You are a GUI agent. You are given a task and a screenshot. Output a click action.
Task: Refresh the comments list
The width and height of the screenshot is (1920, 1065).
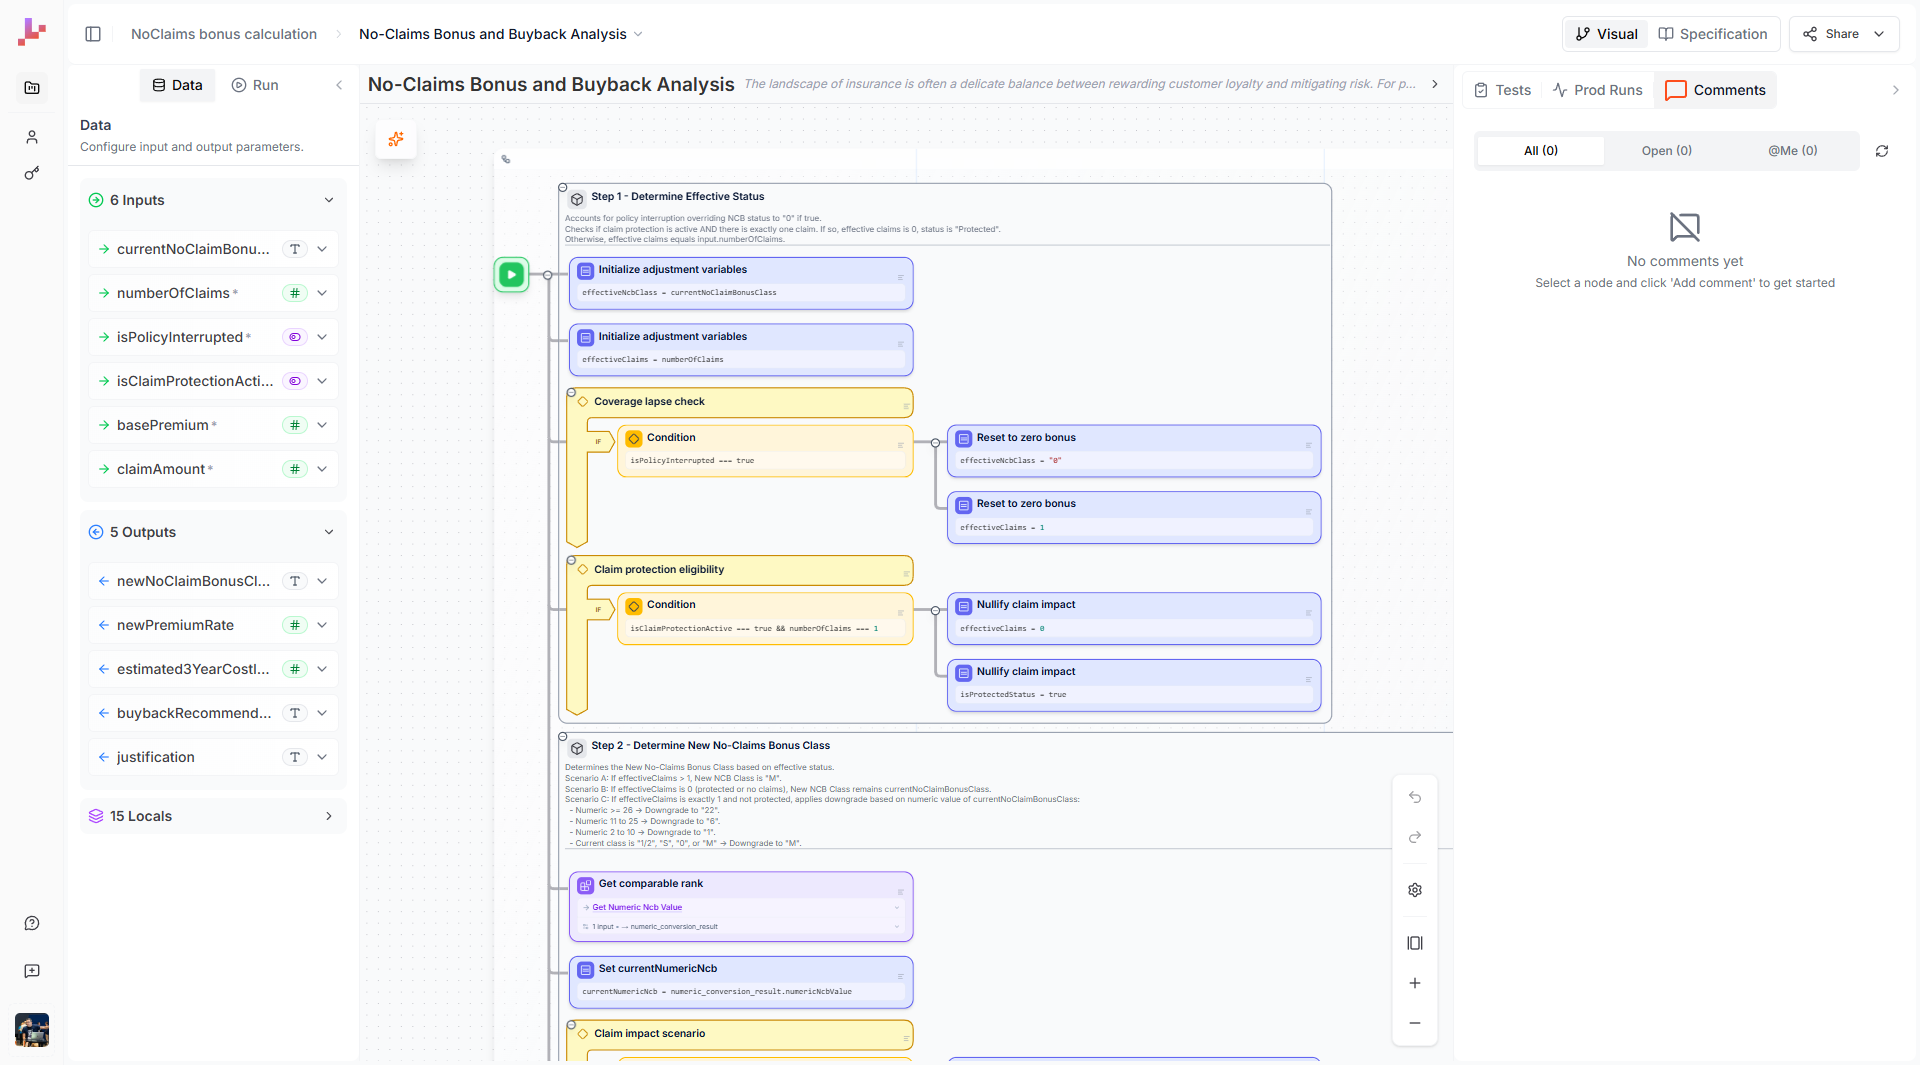click(1883, 151)
